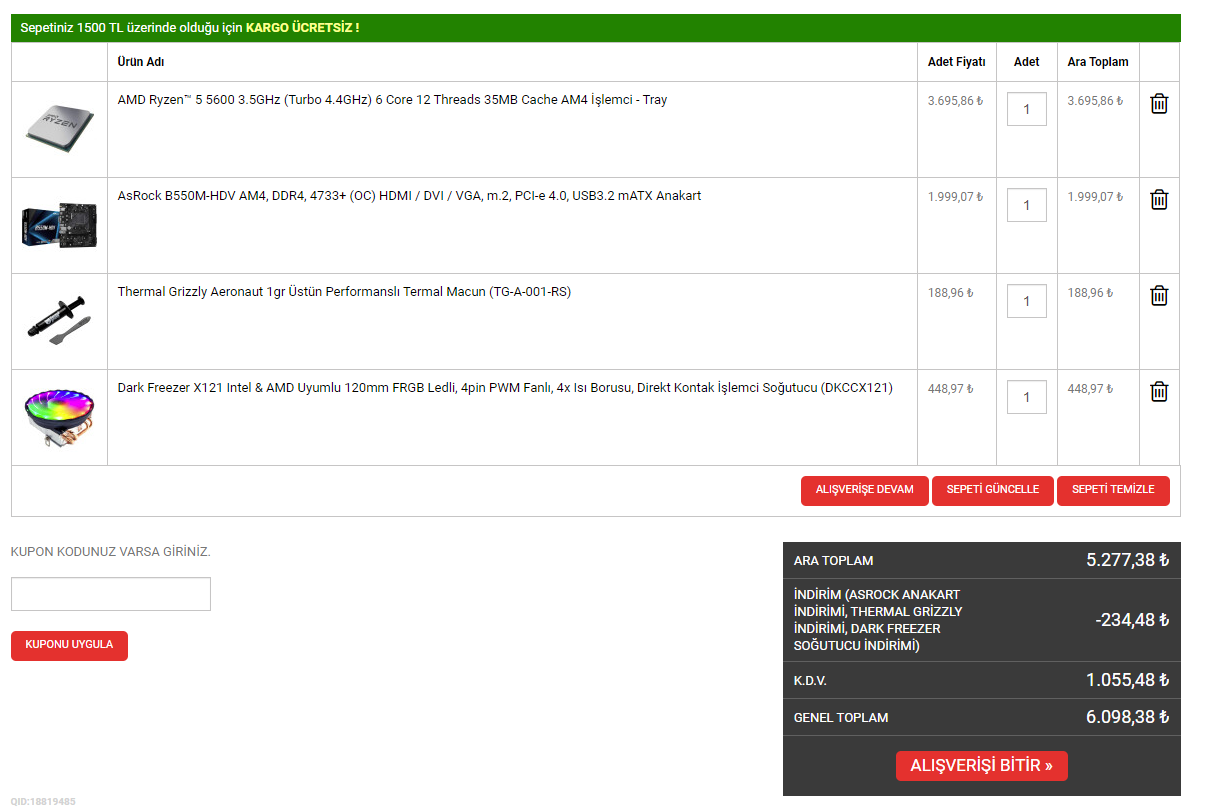Open AMD Ryzen 5 5600 product title link
The image size is (1229, 810).
pos(392,100)
